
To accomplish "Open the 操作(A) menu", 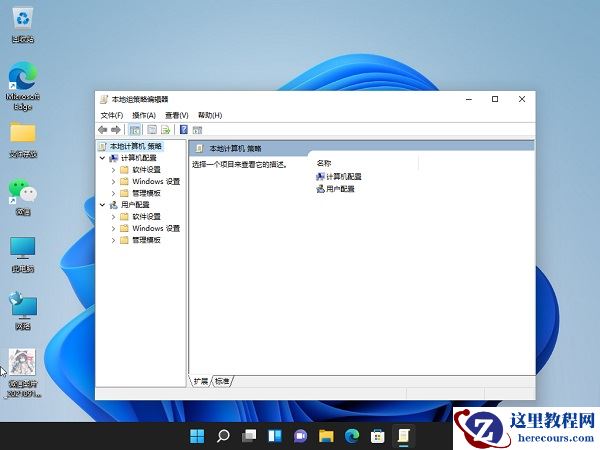I will tap(144, 115).
